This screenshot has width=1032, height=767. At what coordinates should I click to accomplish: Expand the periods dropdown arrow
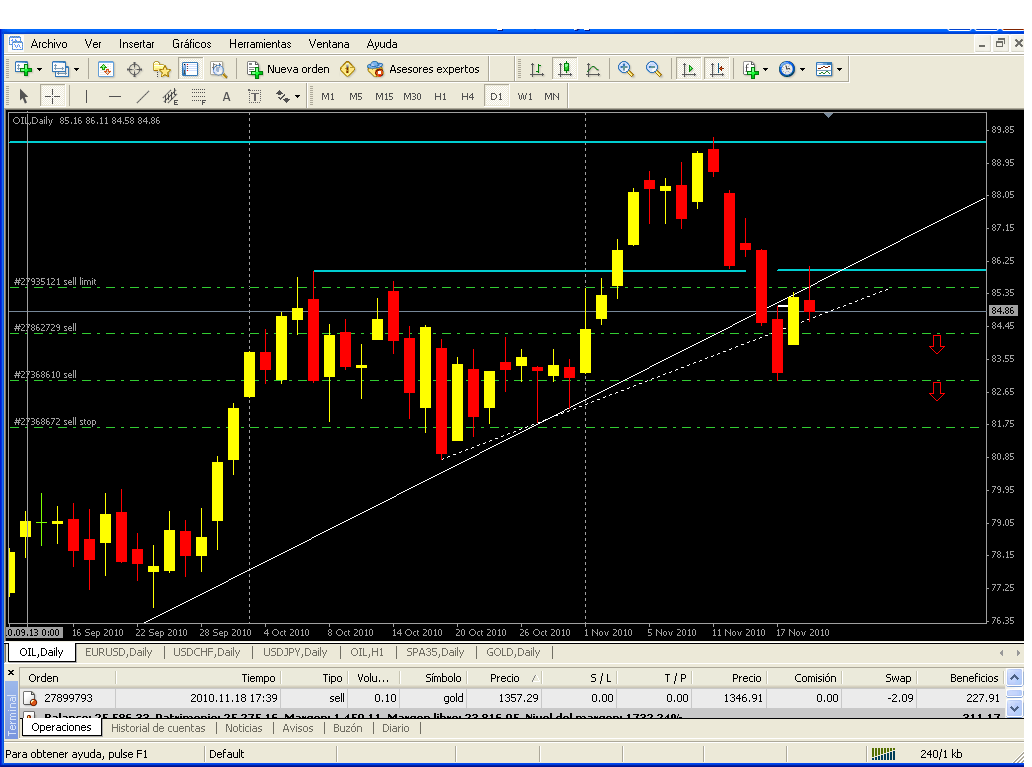[802, 69]
